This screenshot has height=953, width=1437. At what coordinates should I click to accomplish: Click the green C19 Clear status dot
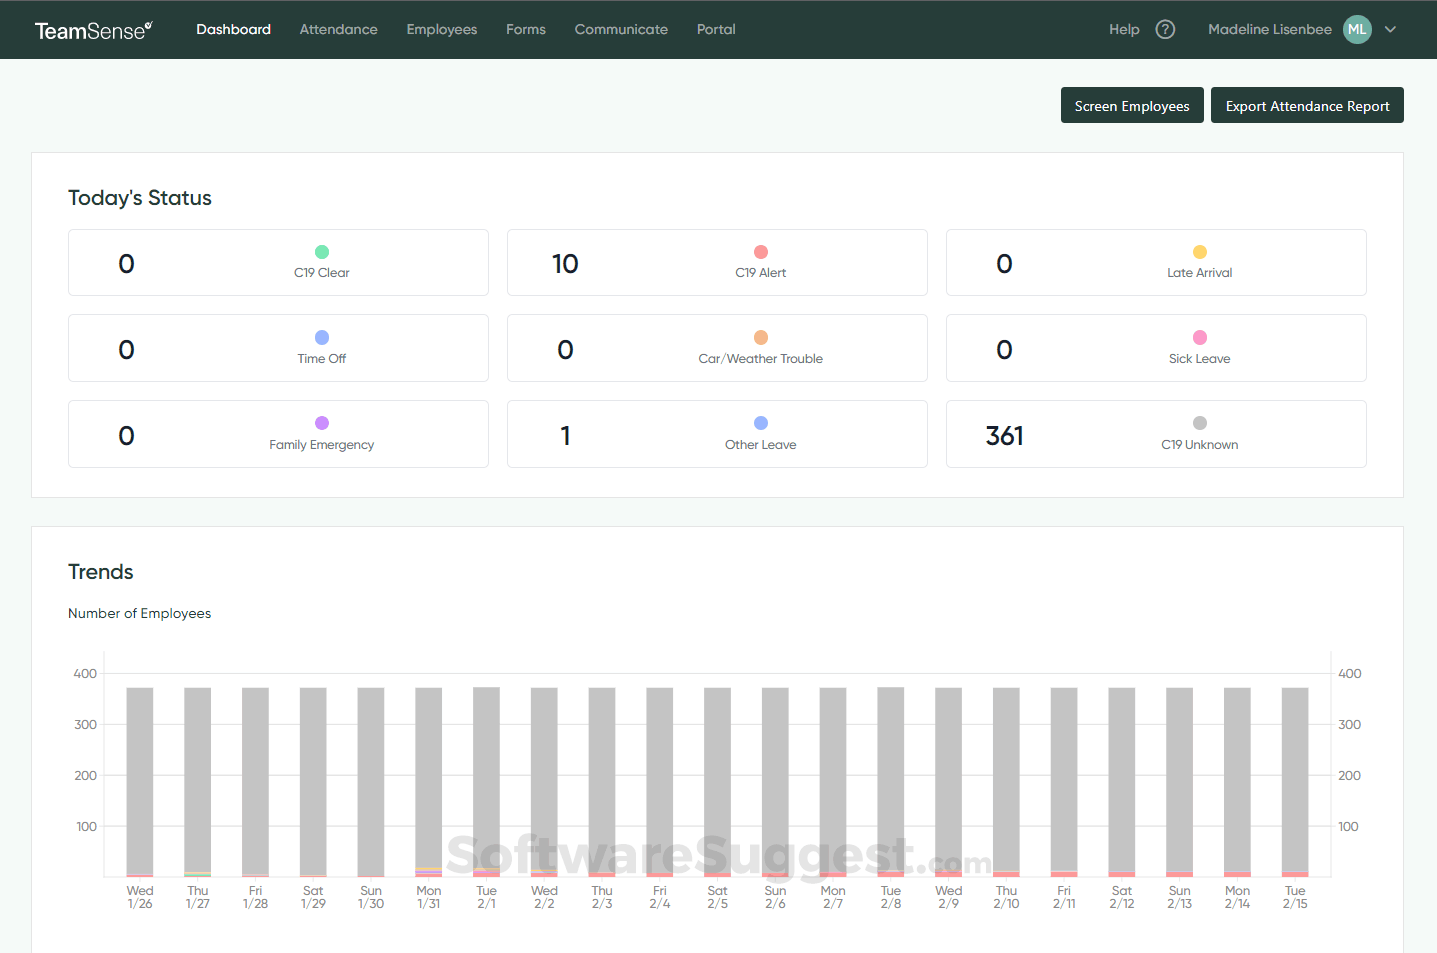321,252
